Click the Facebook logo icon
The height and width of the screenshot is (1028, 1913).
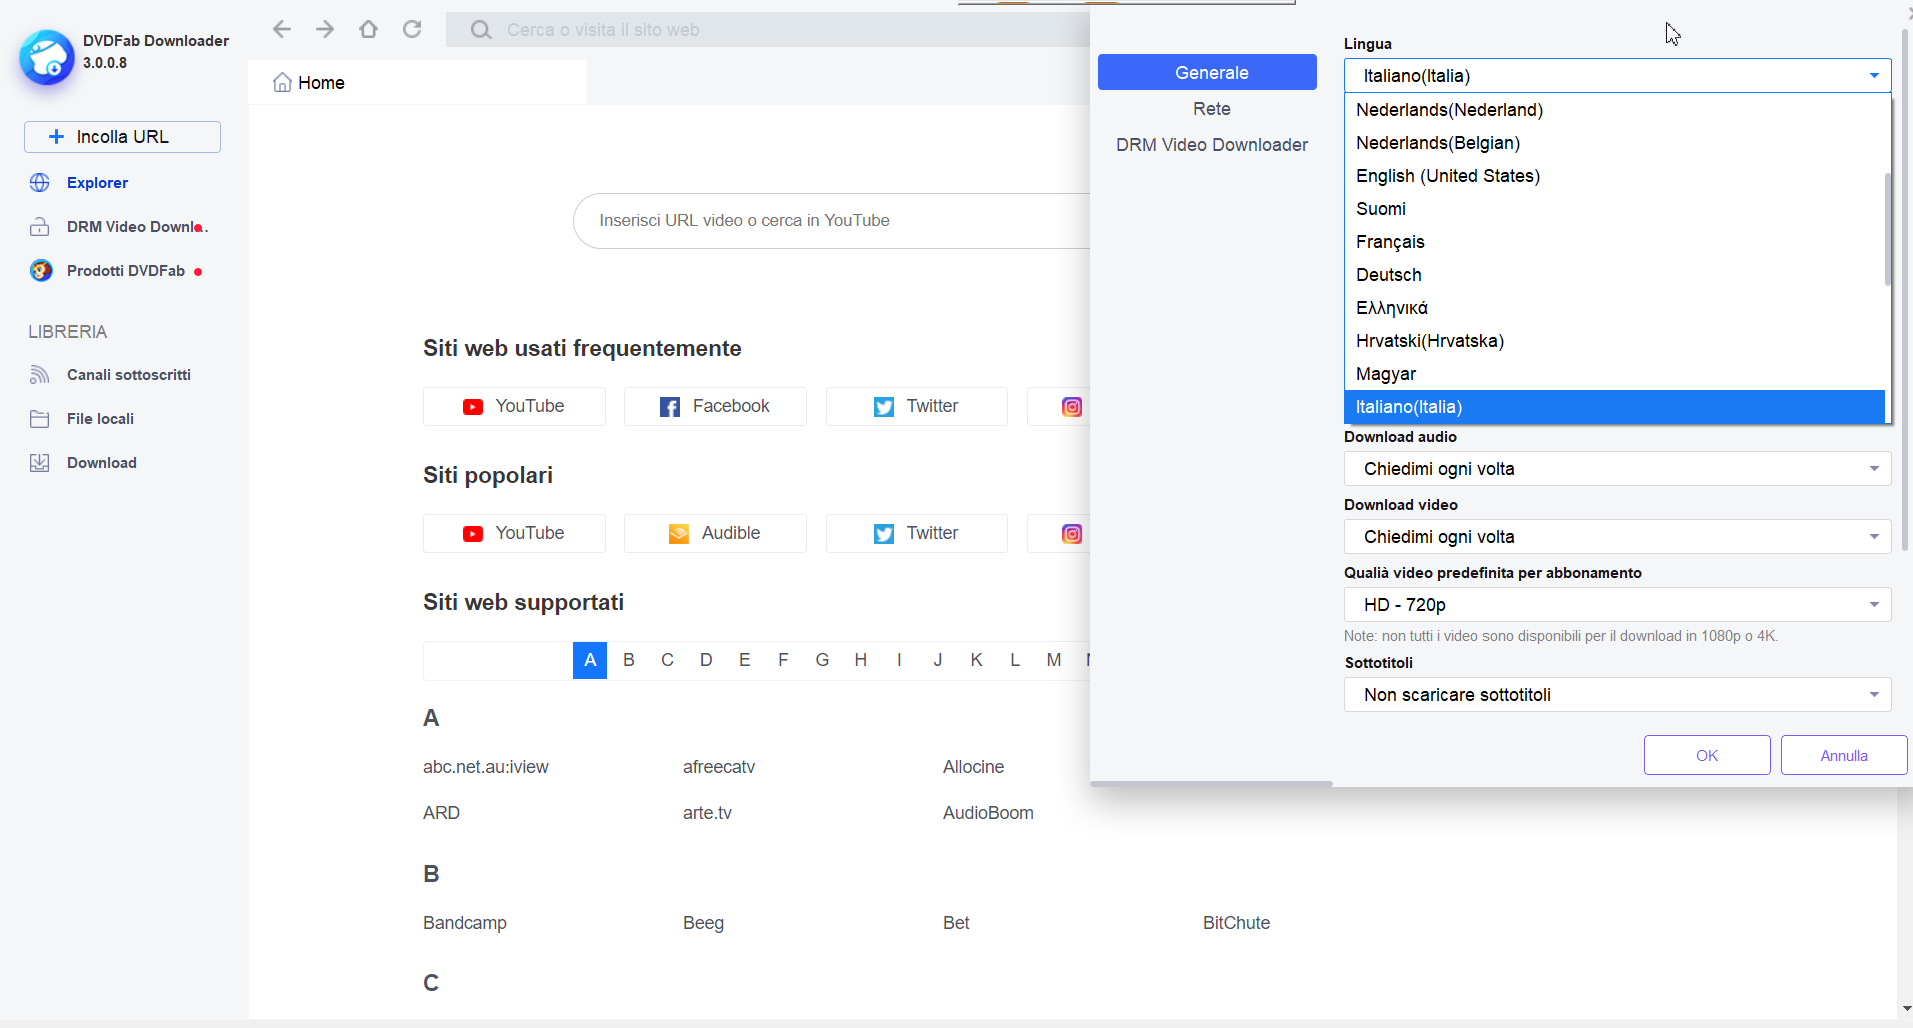(x=670, y=407)
